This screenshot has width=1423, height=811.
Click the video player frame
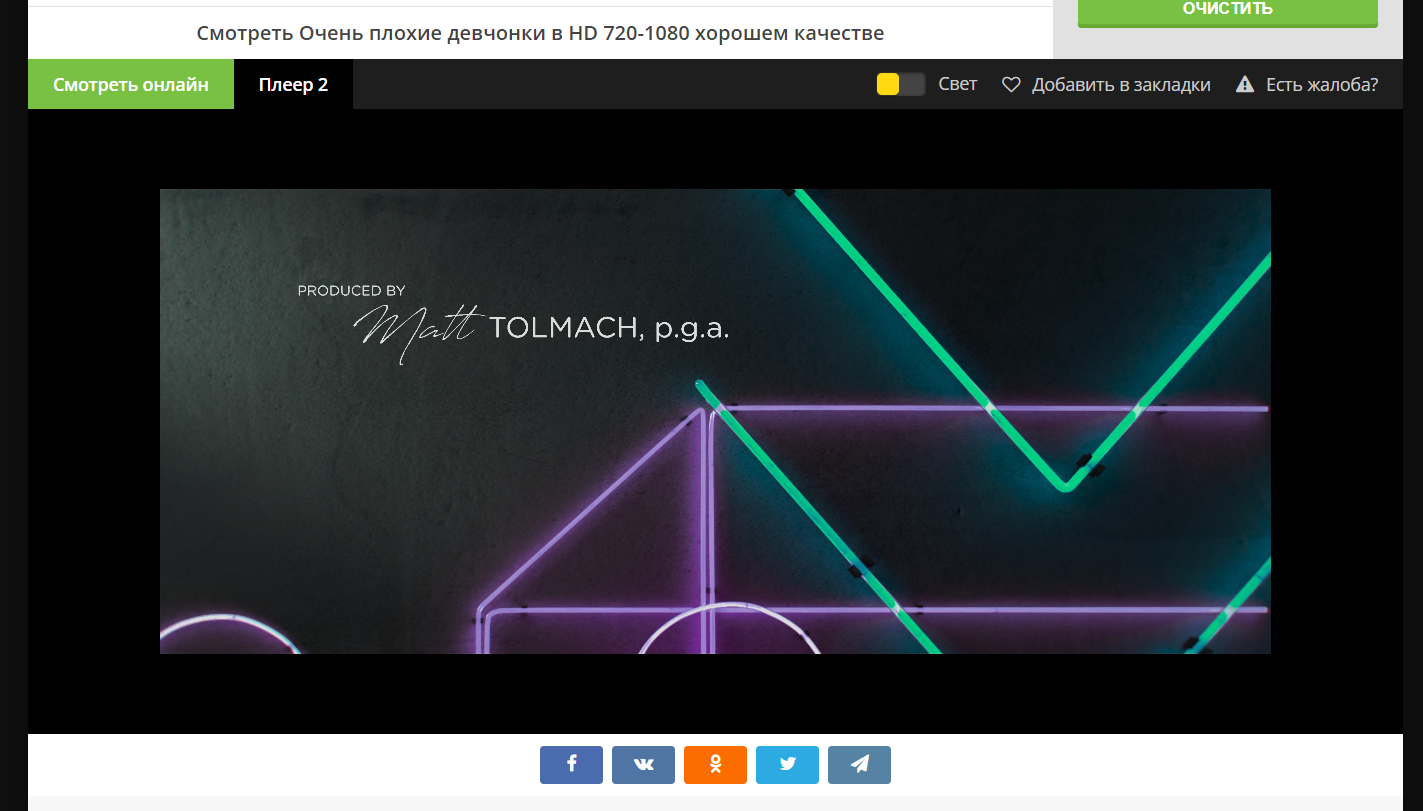[715, 421]
